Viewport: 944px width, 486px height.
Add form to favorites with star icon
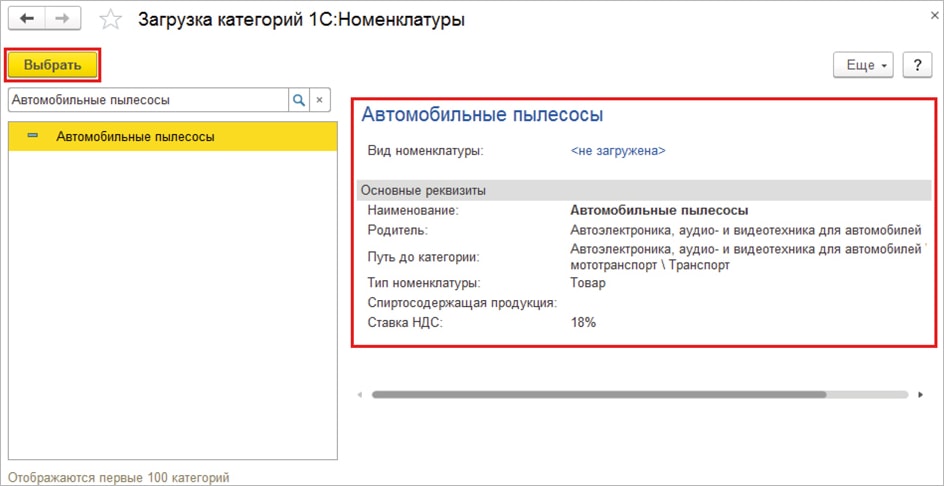(110, 20)
